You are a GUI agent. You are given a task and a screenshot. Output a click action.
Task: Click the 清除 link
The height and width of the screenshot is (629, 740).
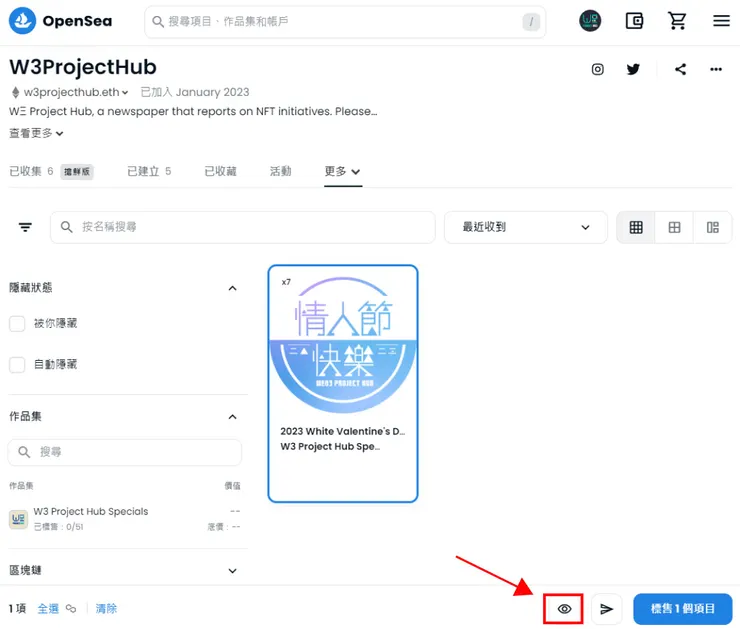click(106, 608)
